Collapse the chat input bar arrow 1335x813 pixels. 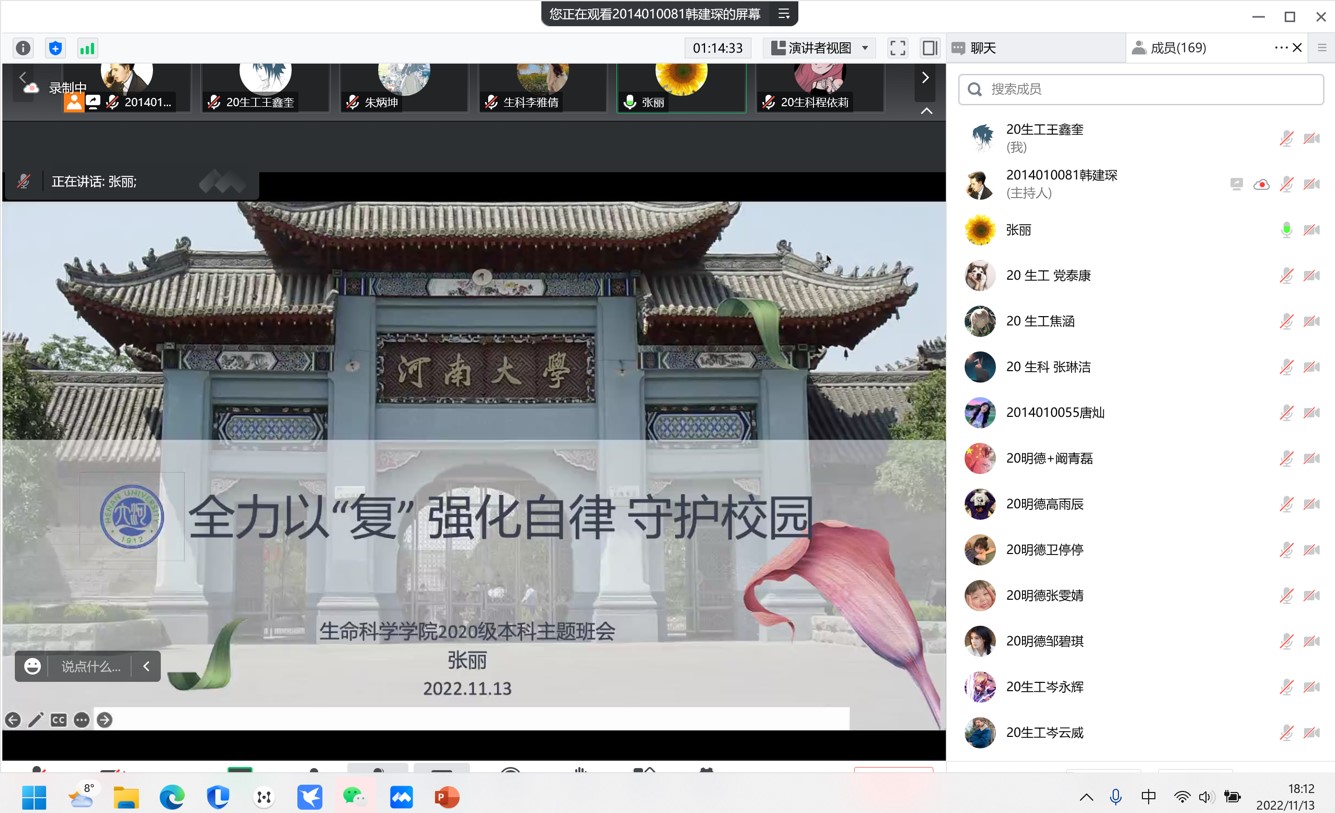click(x=146, y=666)
